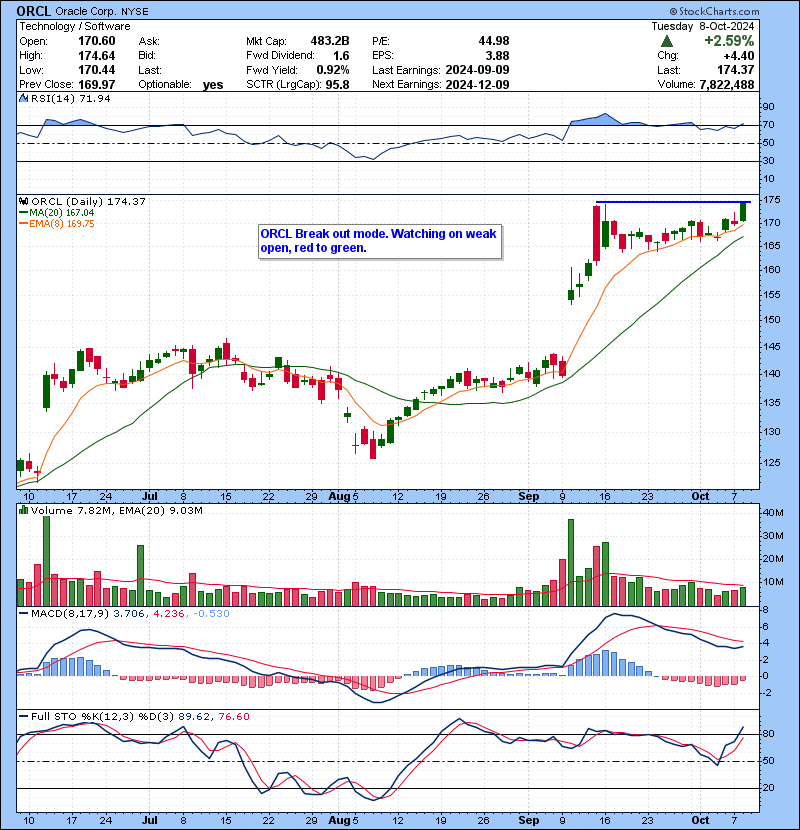Click the Last 174.37 value at right

pos(735,70)
